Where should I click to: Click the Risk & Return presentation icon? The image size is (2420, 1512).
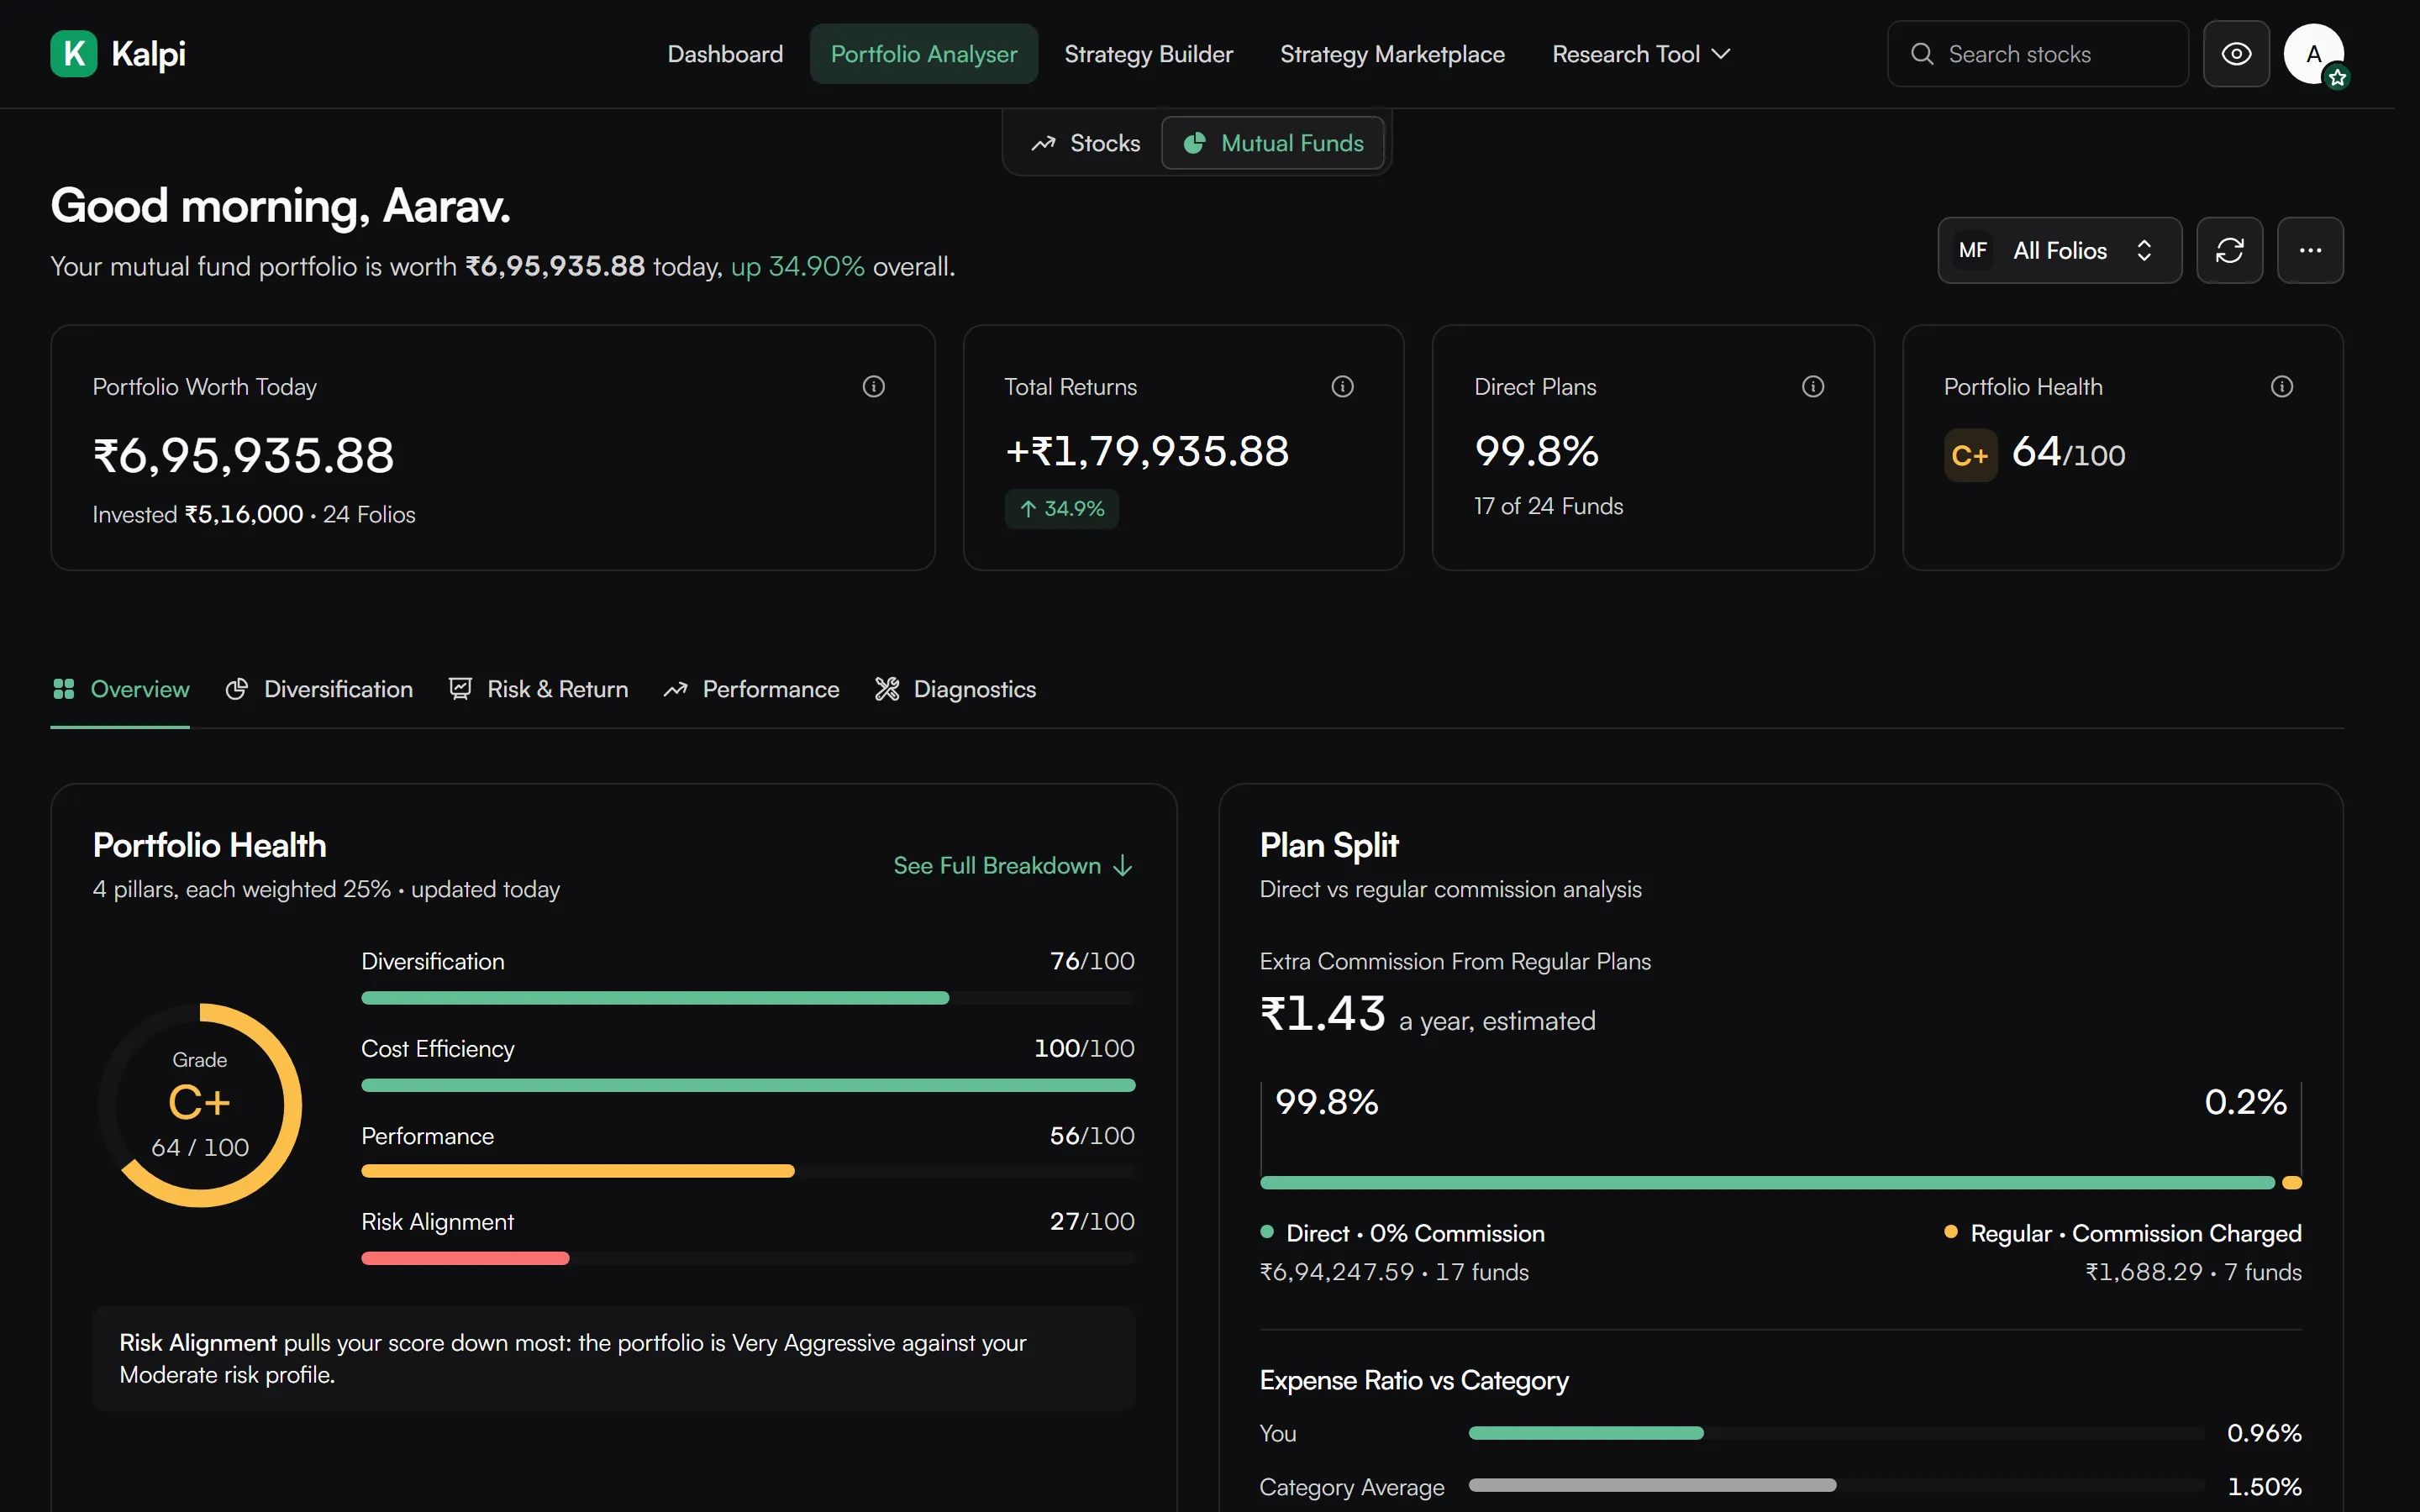coord(460,689)
